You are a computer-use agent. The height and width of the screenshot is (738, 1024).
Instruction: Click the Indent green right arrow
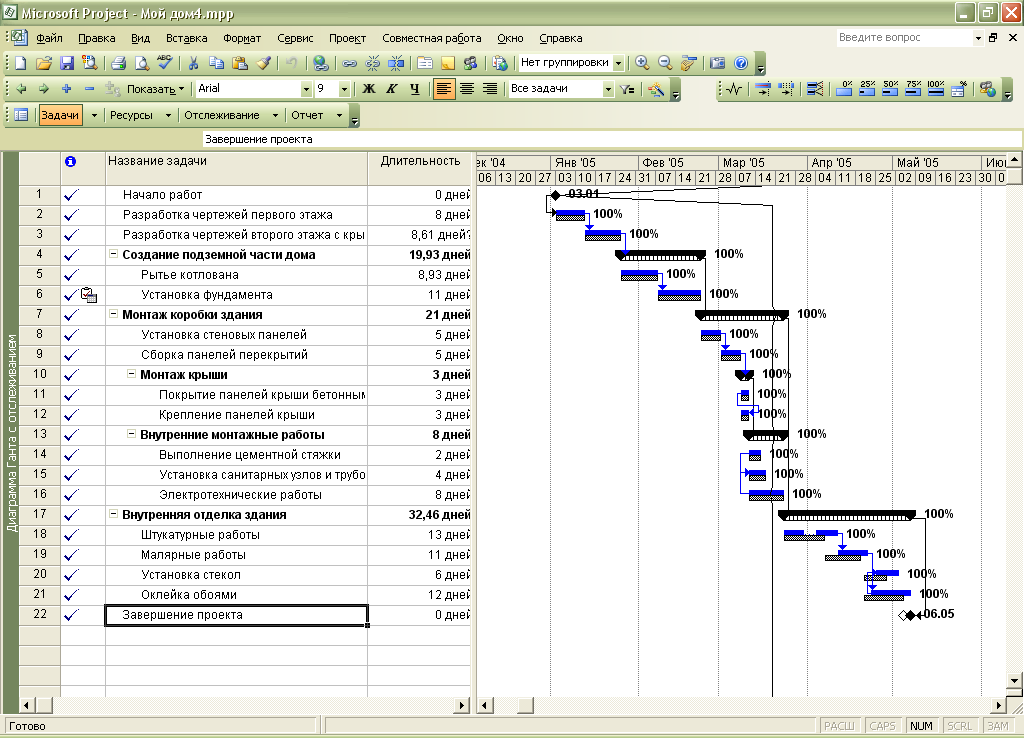44,89
